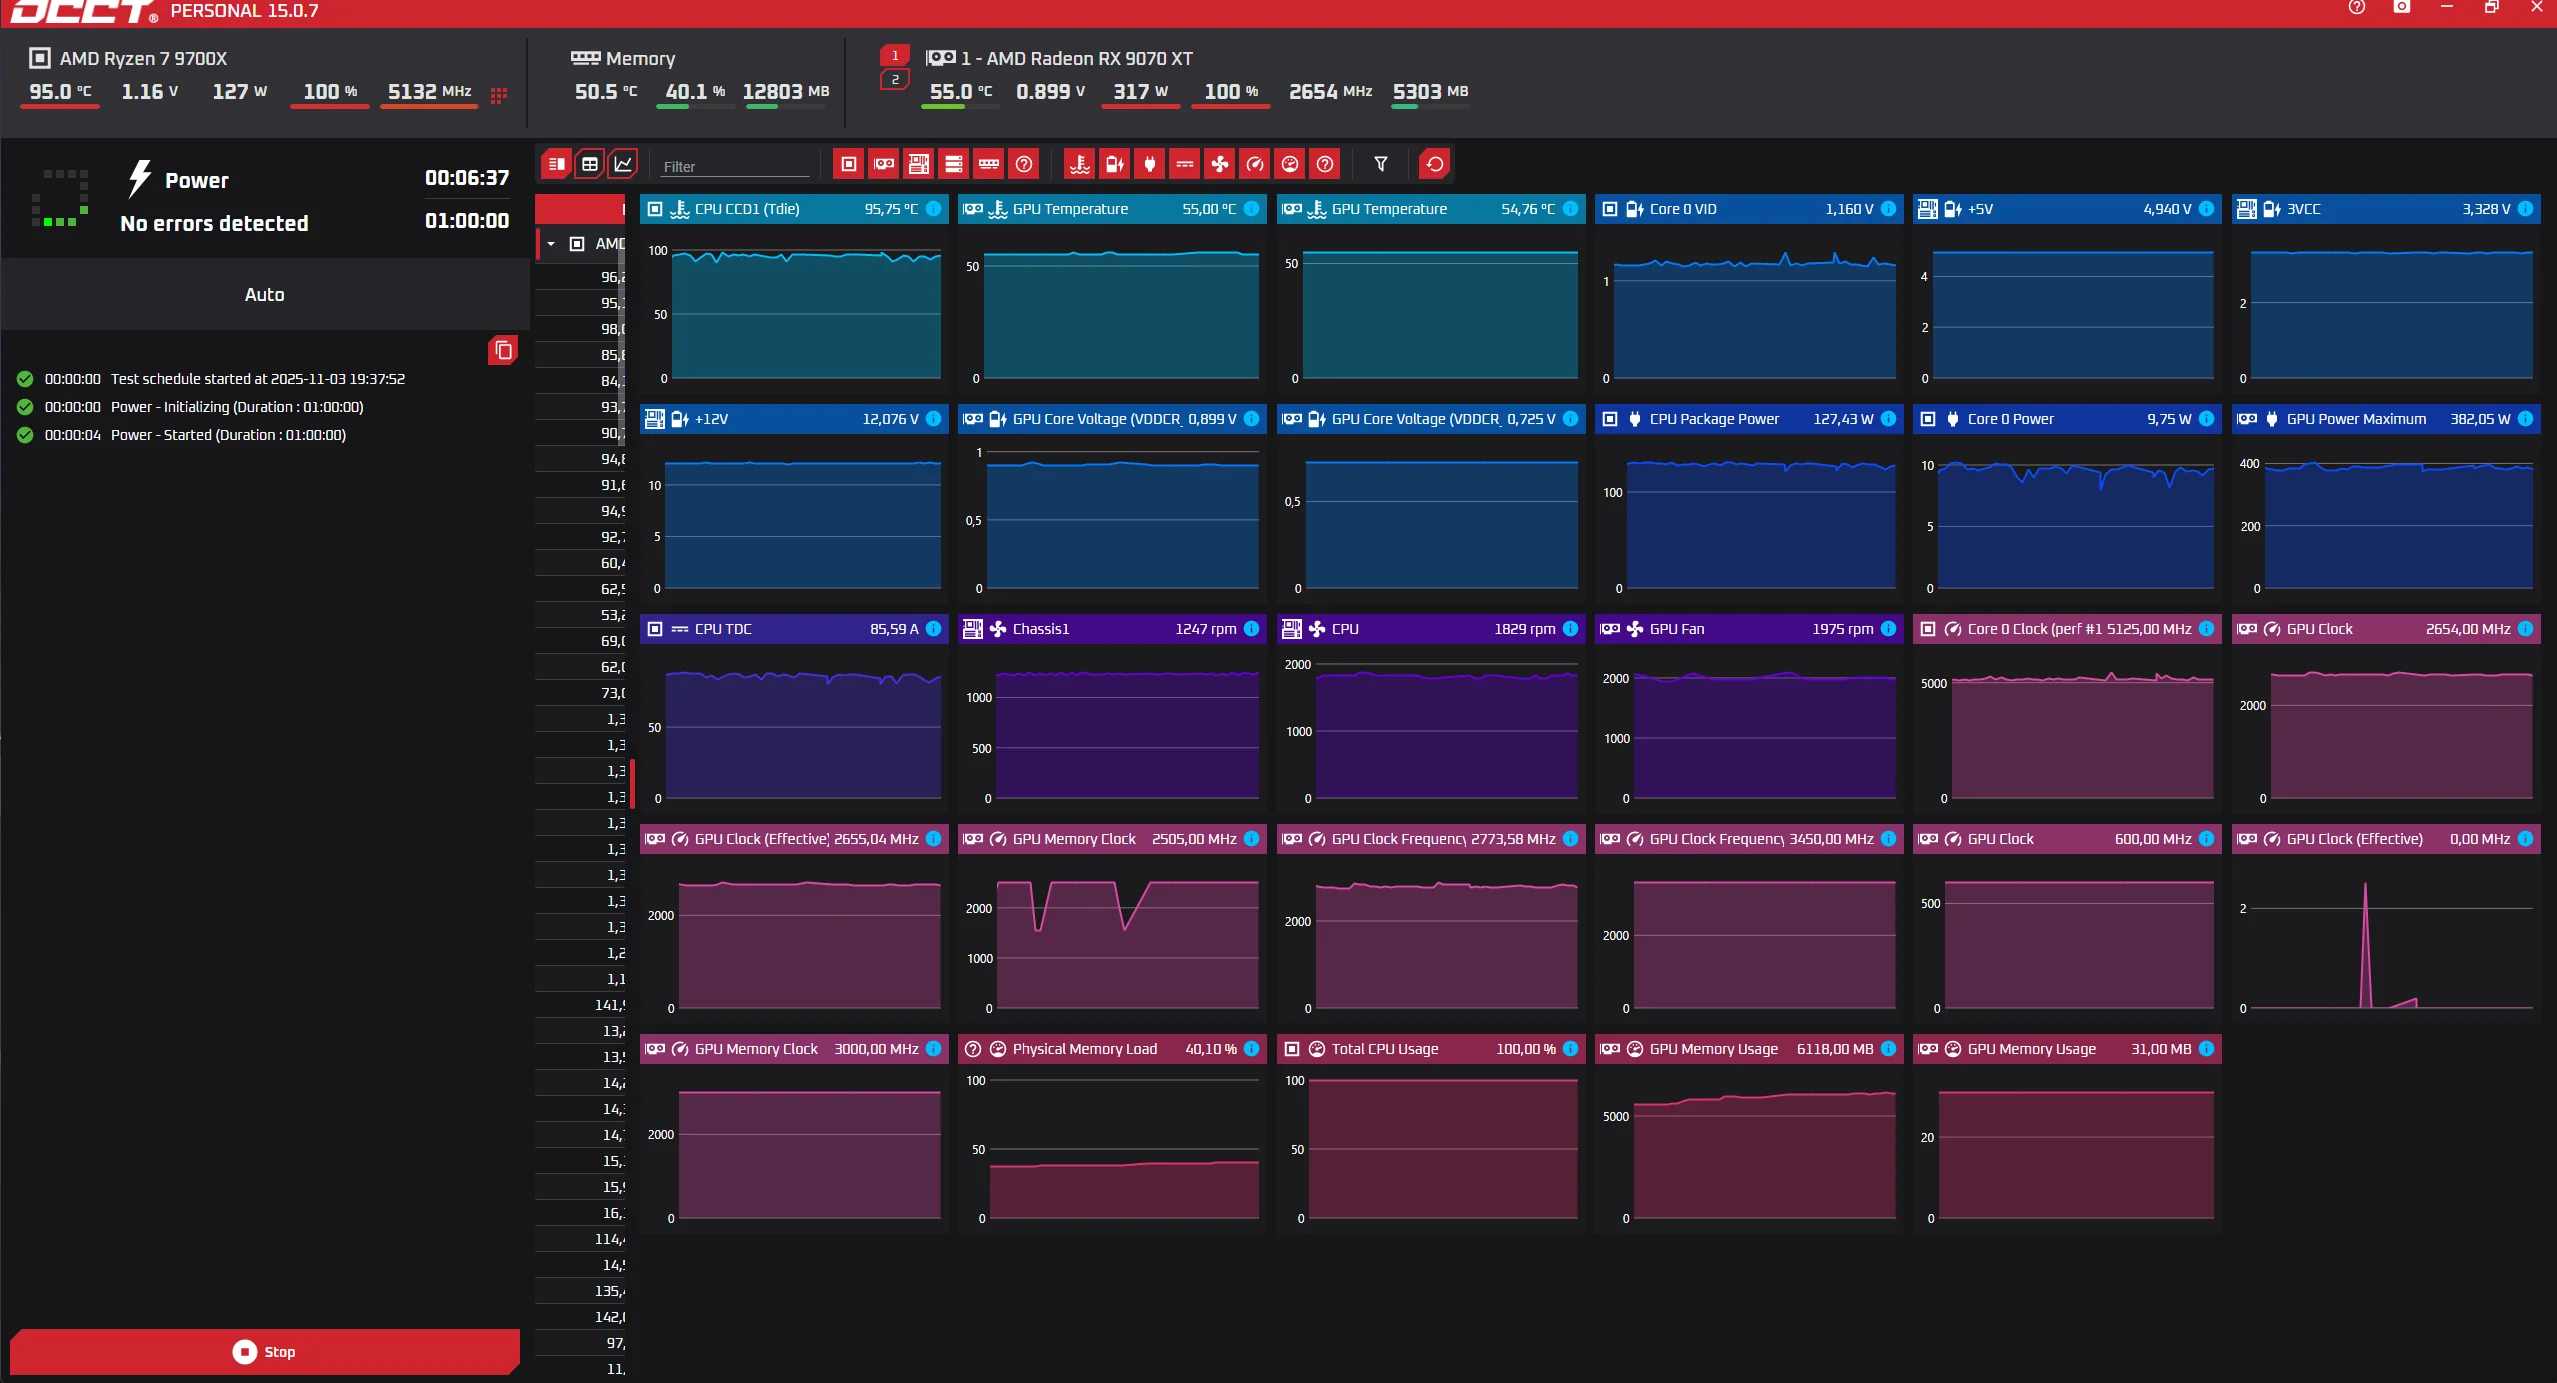Collapse the AMD tree node arrow
The image size is (2557, 1383).
point(551,244)
